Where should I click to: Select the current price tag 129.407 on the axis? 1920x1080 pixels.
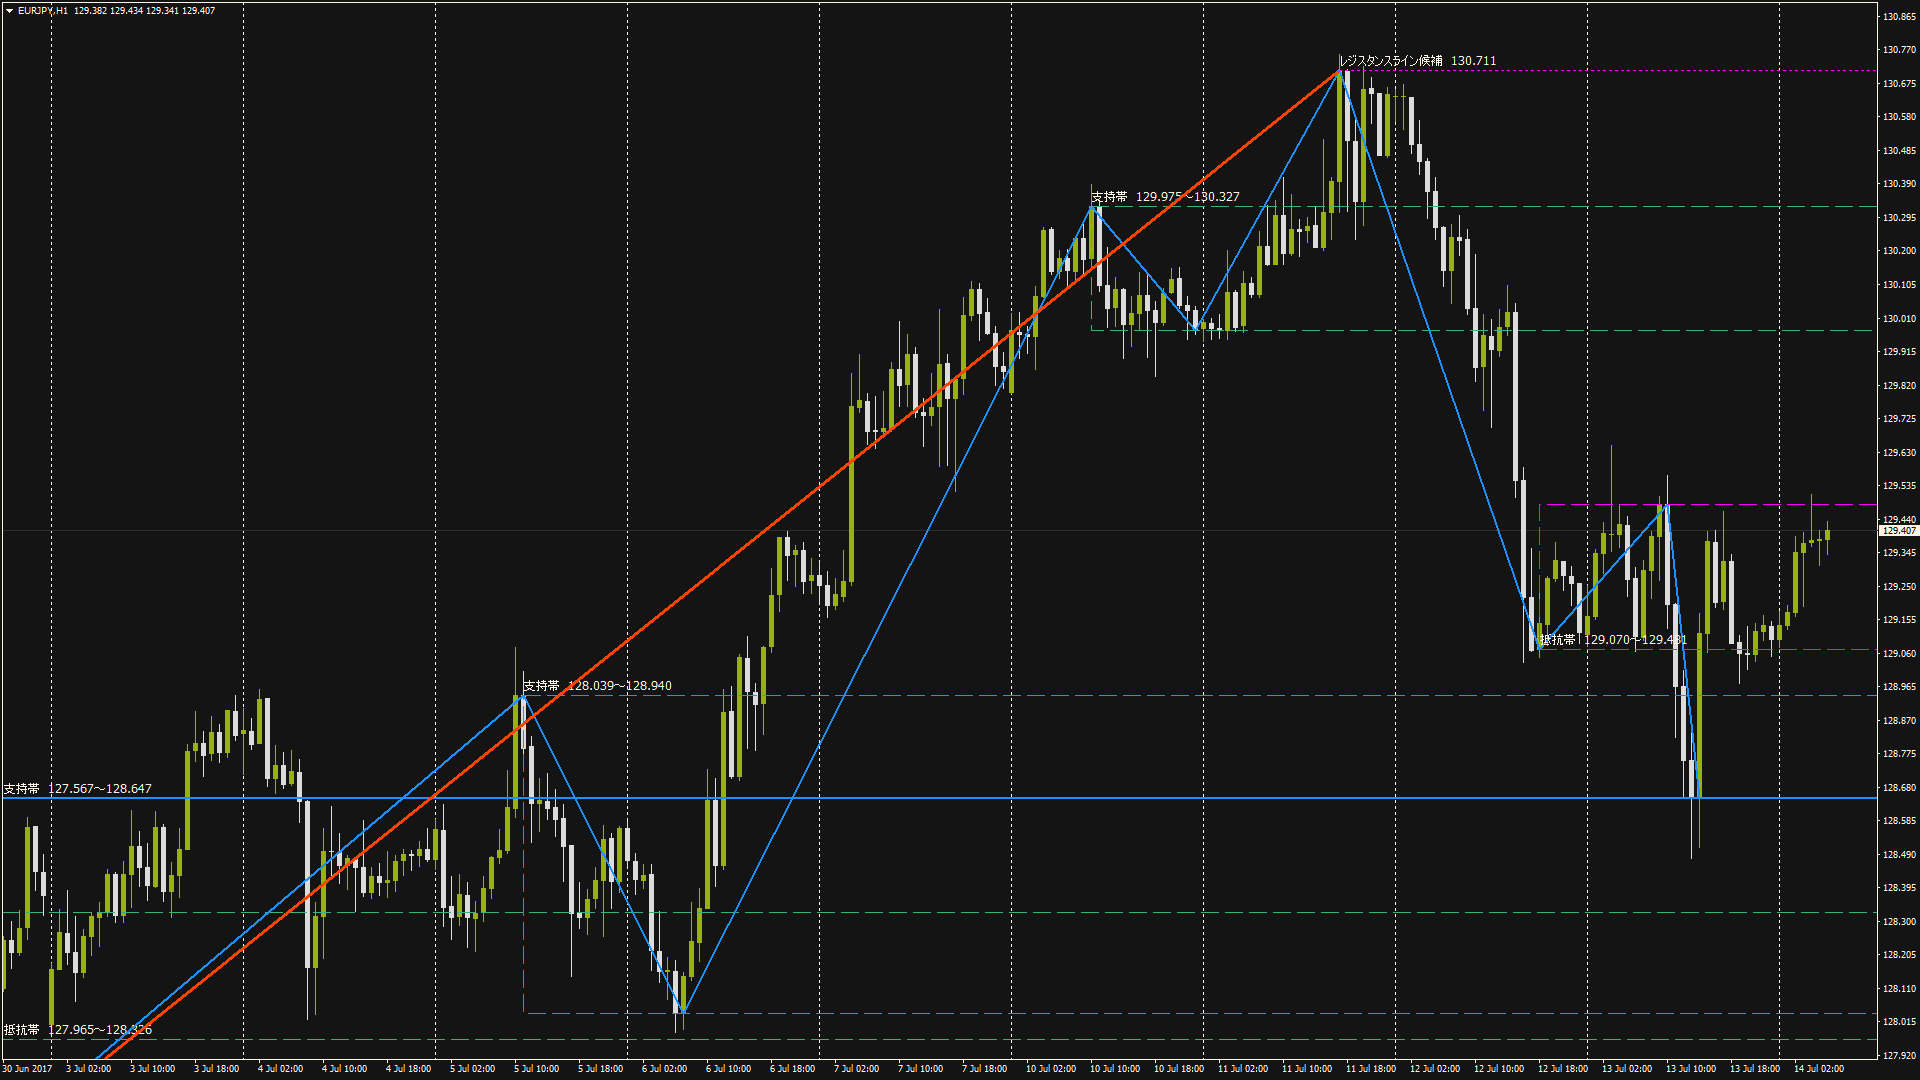(1899, 531)
